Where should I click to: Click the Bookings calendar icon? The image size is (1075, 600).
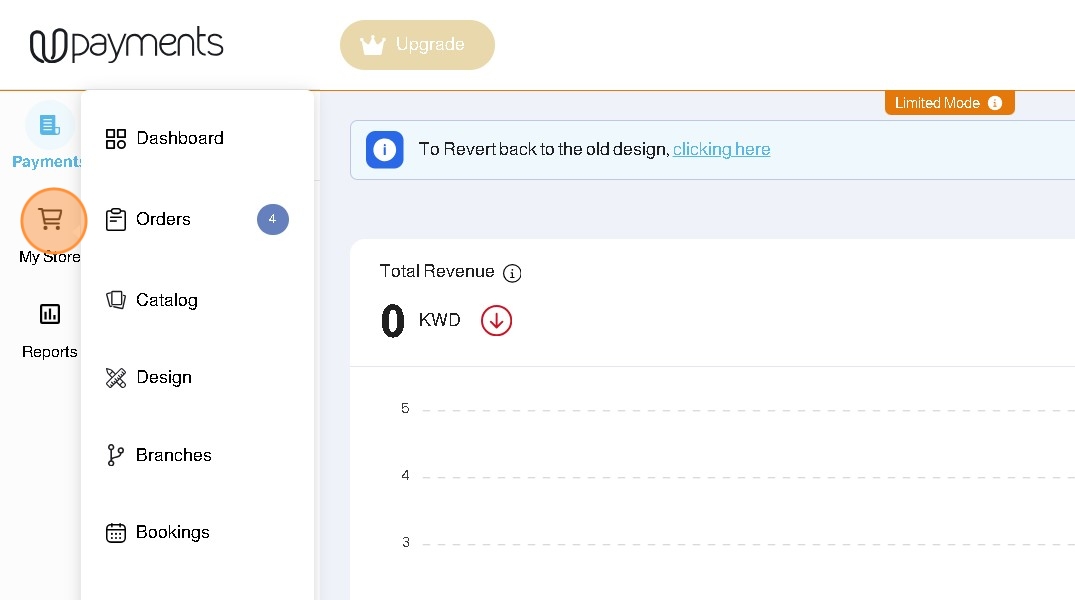pos(116,533)
